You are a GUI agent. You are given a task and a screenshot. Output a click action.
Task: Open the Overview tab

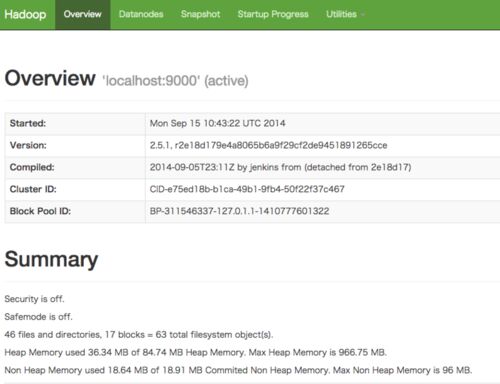[x=83, y=14]
